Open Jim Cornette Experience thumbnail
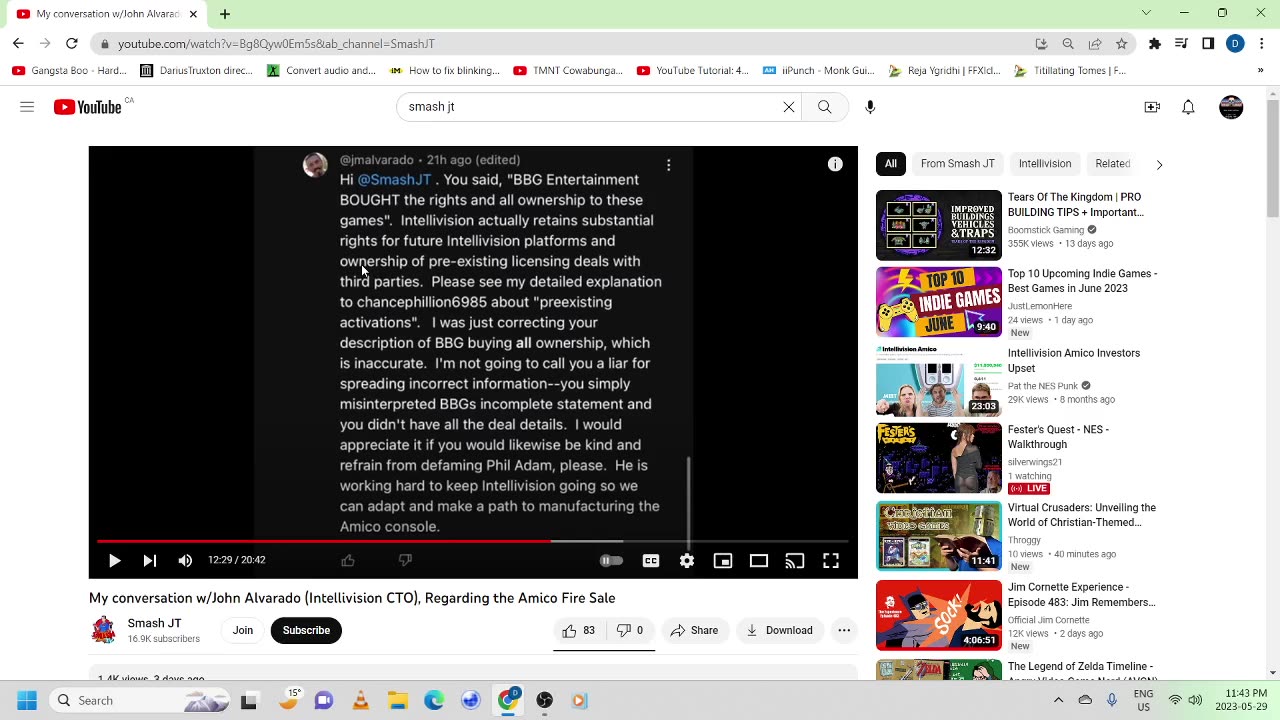Image resolution: width=1280 pixels, height=720 pixels. 939,616
